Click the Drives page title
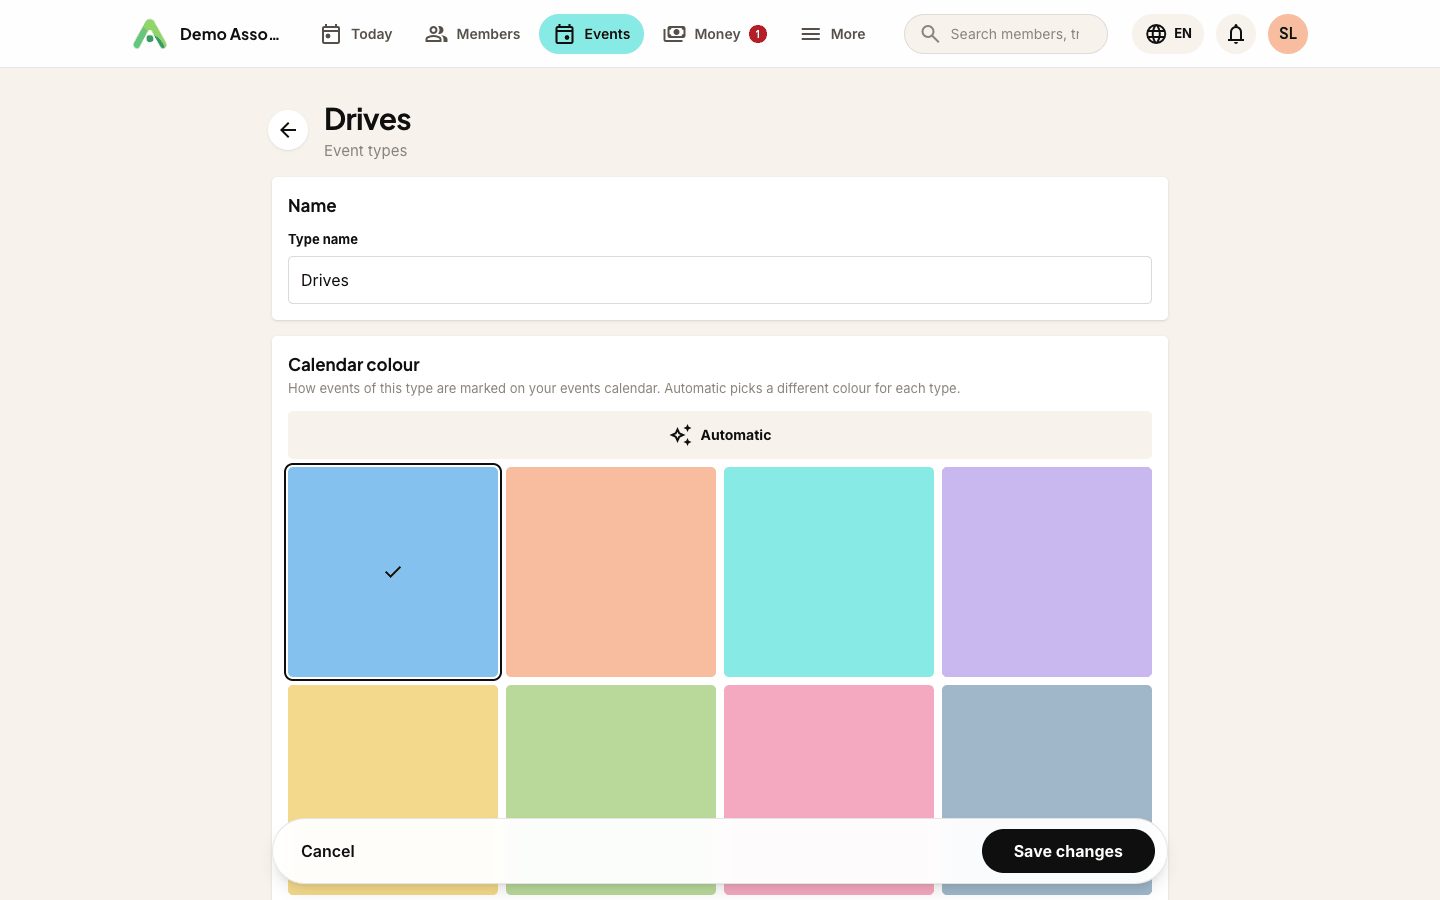The image size is (1440, 900). 367,119
